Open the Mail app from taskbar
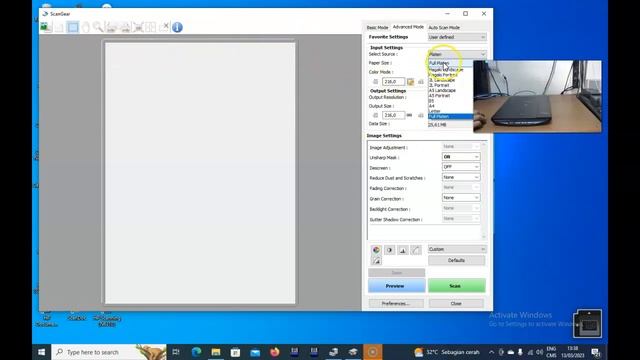This screenshot has height=360, width=640. point(255,352)
